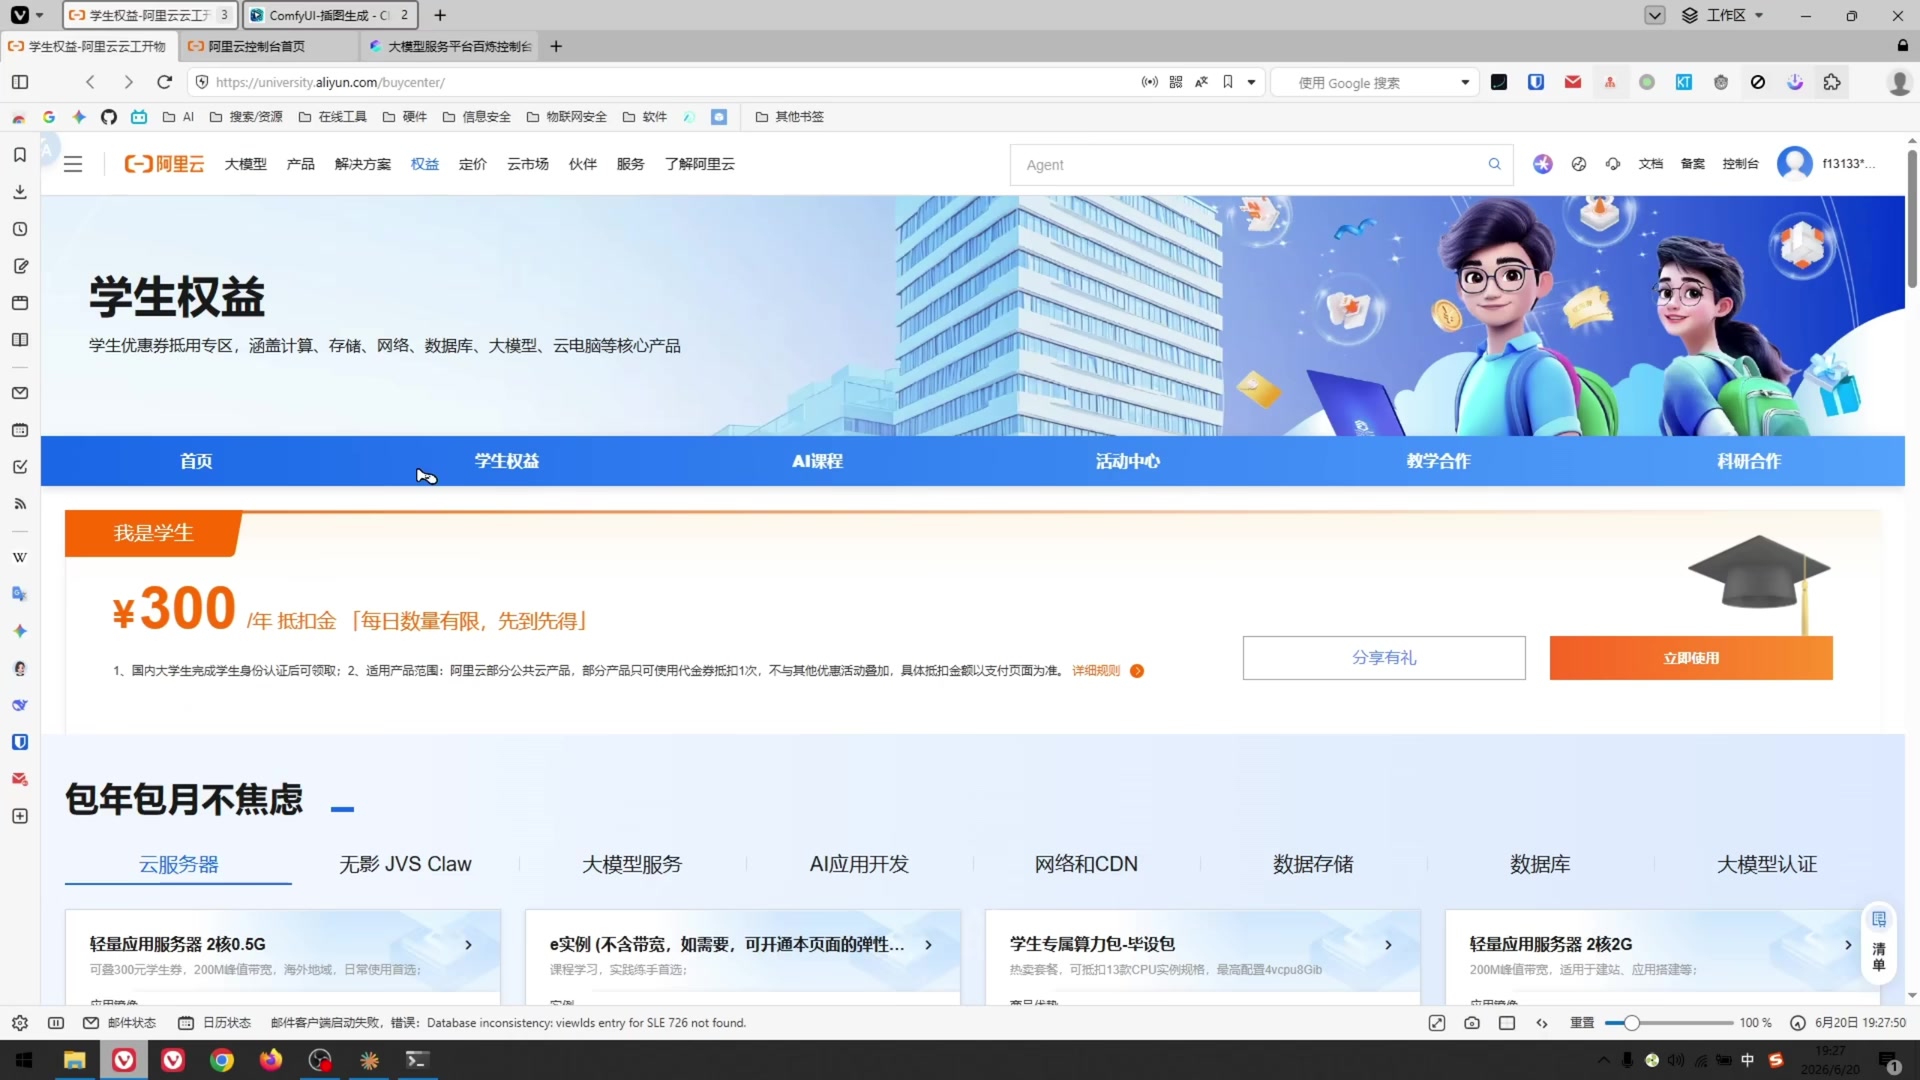Click the 文档 docs link
Screen dimensions: 1920x1080
[1651, 164]
